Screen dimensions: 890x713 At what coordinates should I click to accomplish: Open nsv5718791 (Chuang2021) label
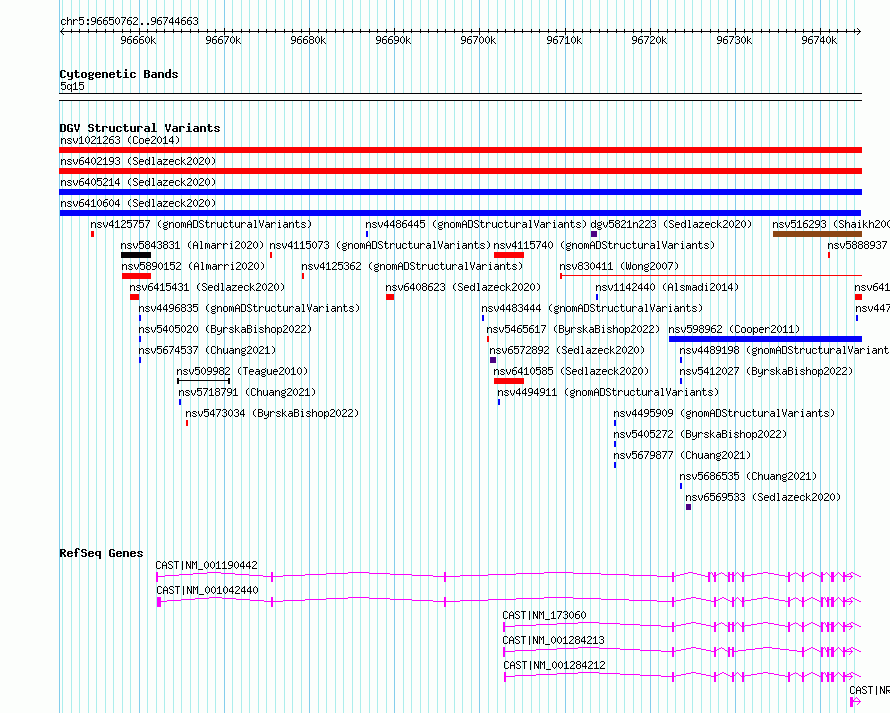click(x=247, y=392)
